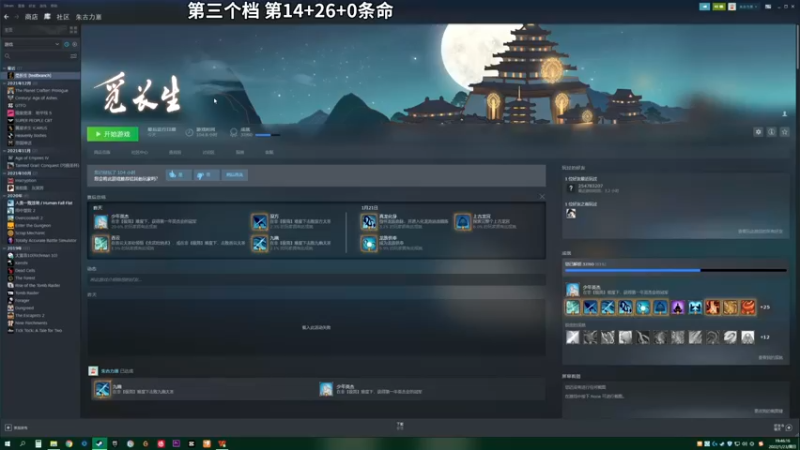
Task: Click the purple unlocked achievement icon
Action: 678,307
